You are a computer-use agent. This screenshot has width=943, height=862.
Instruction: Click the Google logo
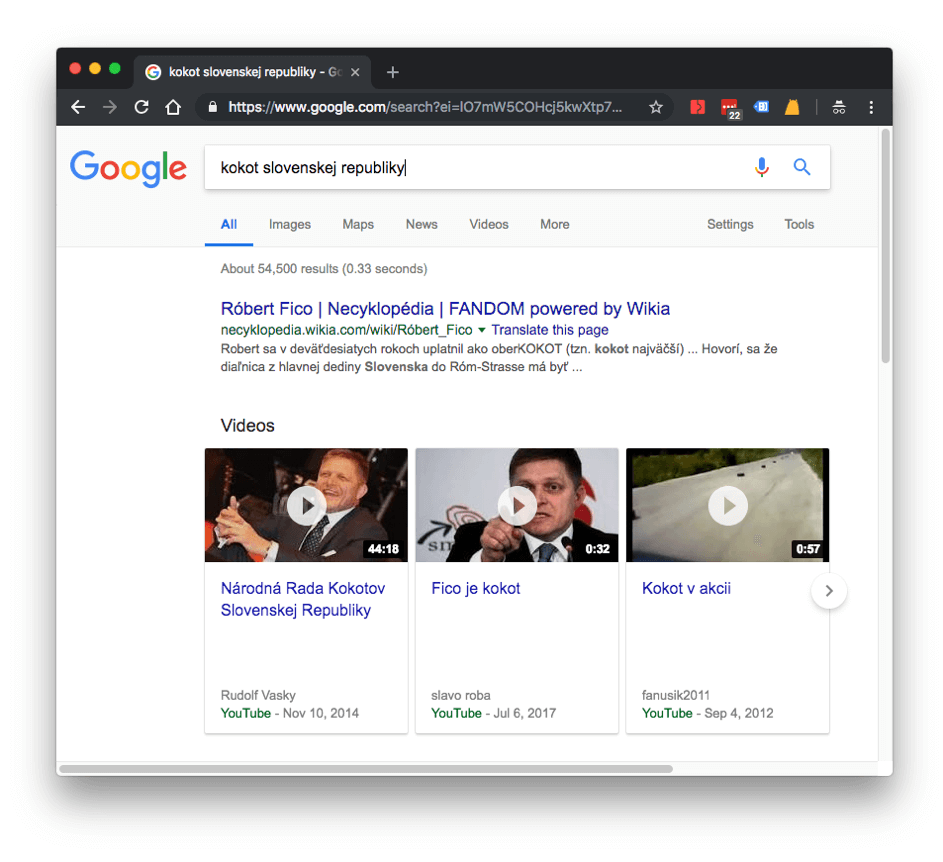pyautogui.click(x=128, y=168)
